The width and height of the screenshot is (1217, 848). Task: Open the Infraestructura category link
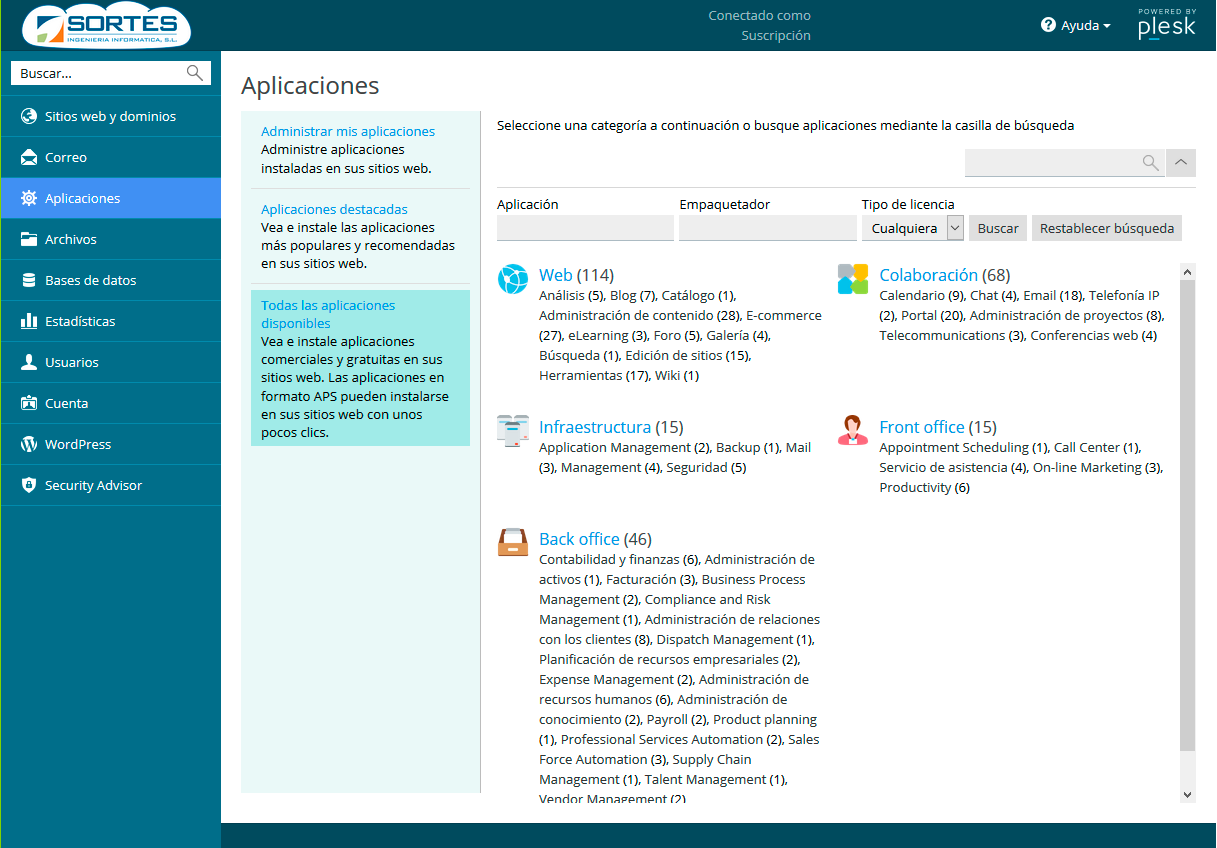(x=595, y=427)
